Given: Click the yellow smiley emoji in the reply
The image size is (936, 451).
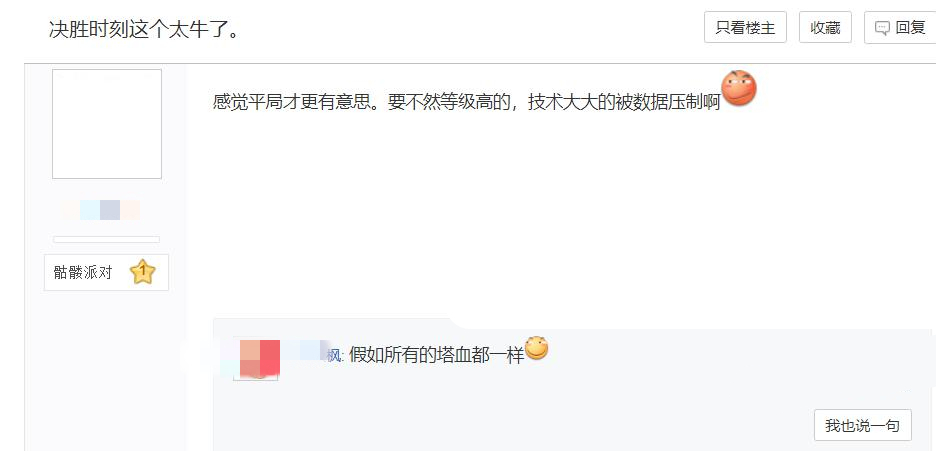Looking at the screenshot, I should (537, 348).
